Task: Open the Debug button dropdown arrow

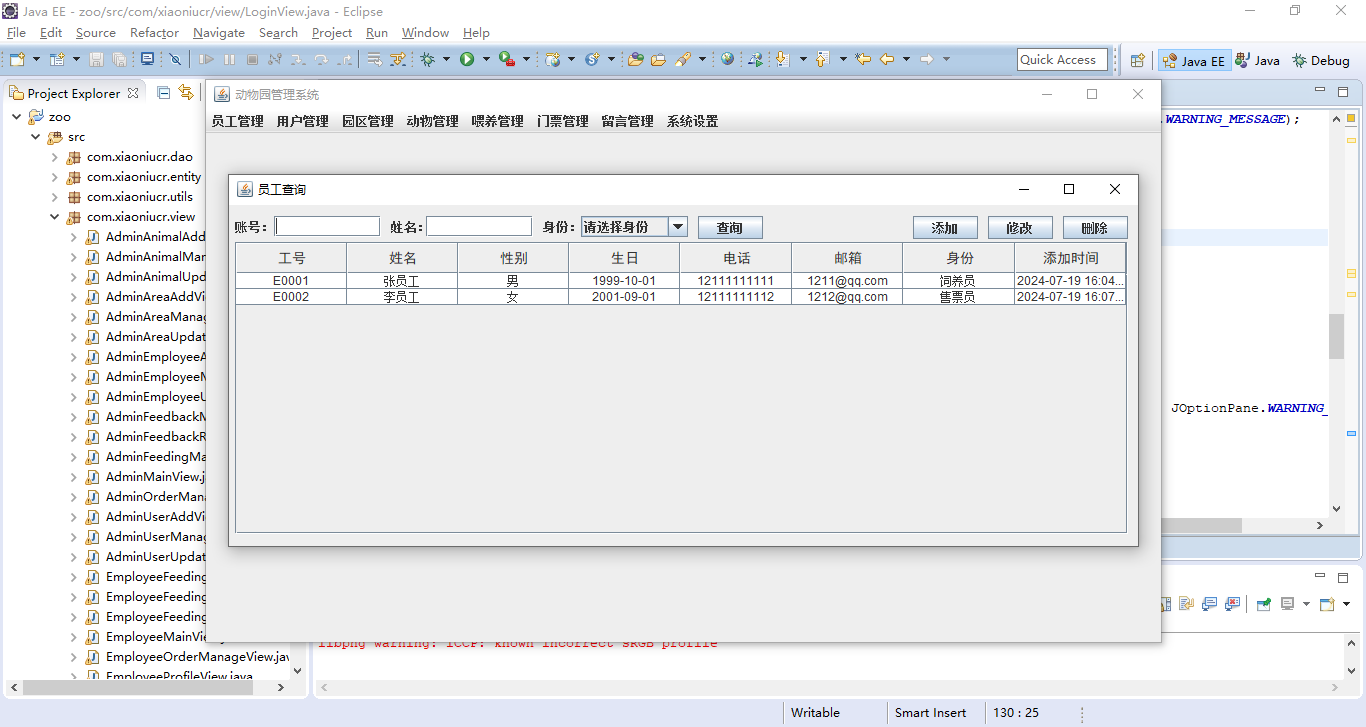Action: coord(446,60)
